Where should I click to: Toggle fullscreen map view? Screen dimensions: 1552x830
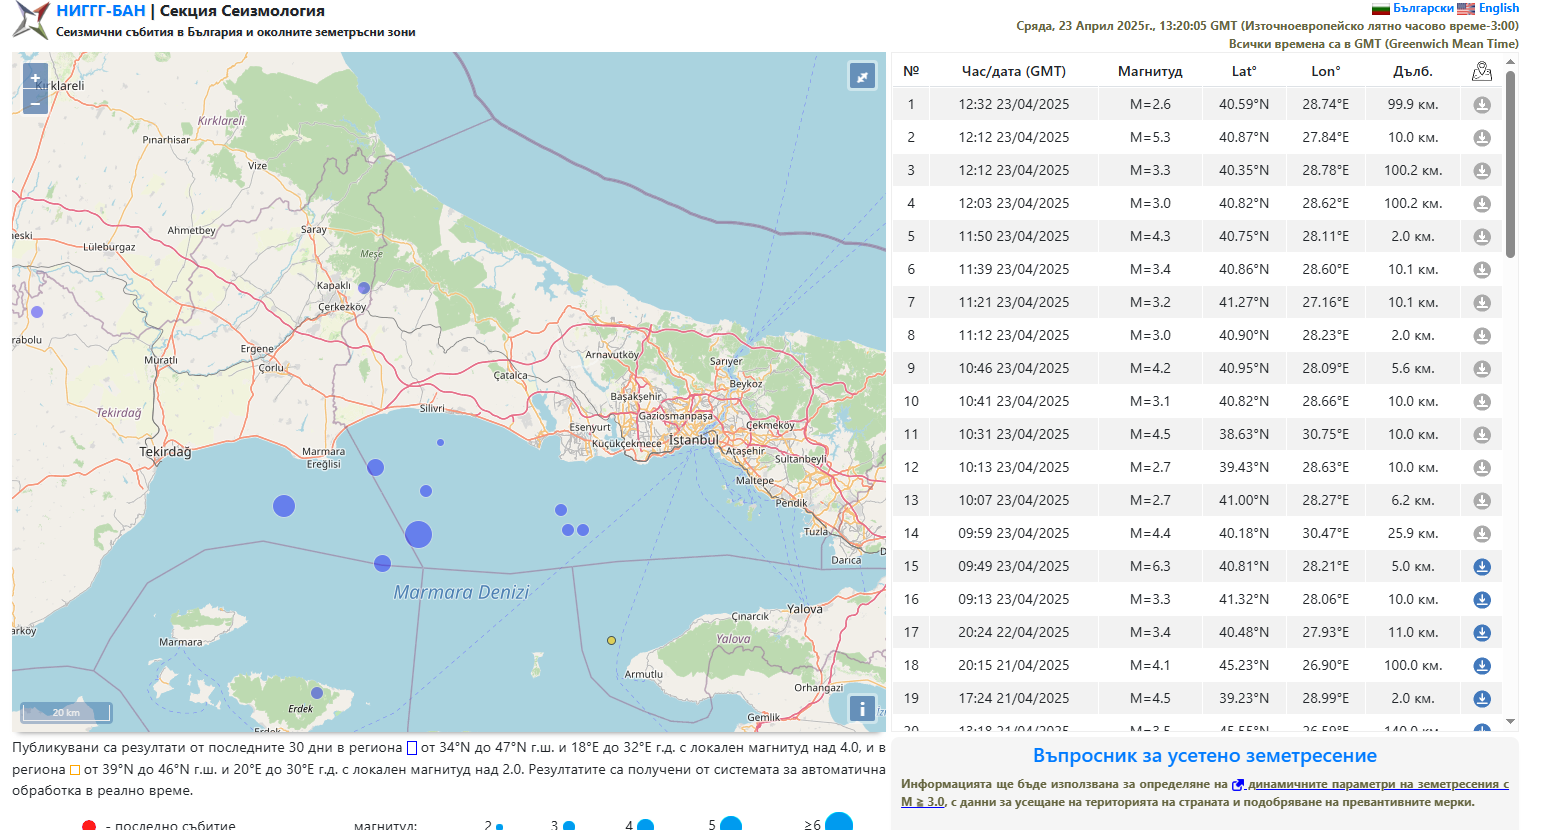[x=861, y=76]
